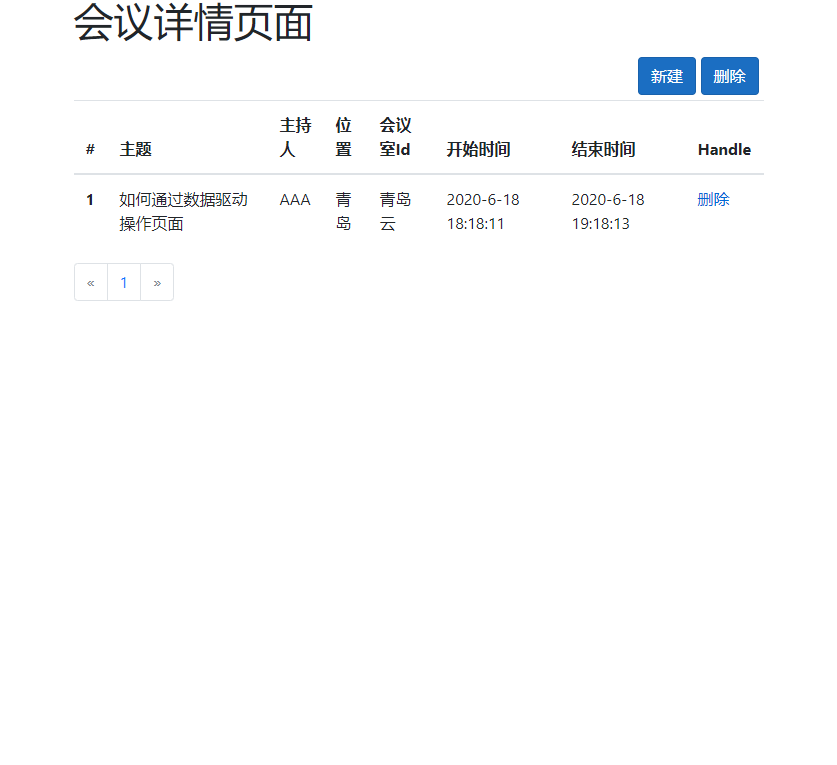
Task: Click the blue 删除 button beside 新建
Action: (730, 76)
